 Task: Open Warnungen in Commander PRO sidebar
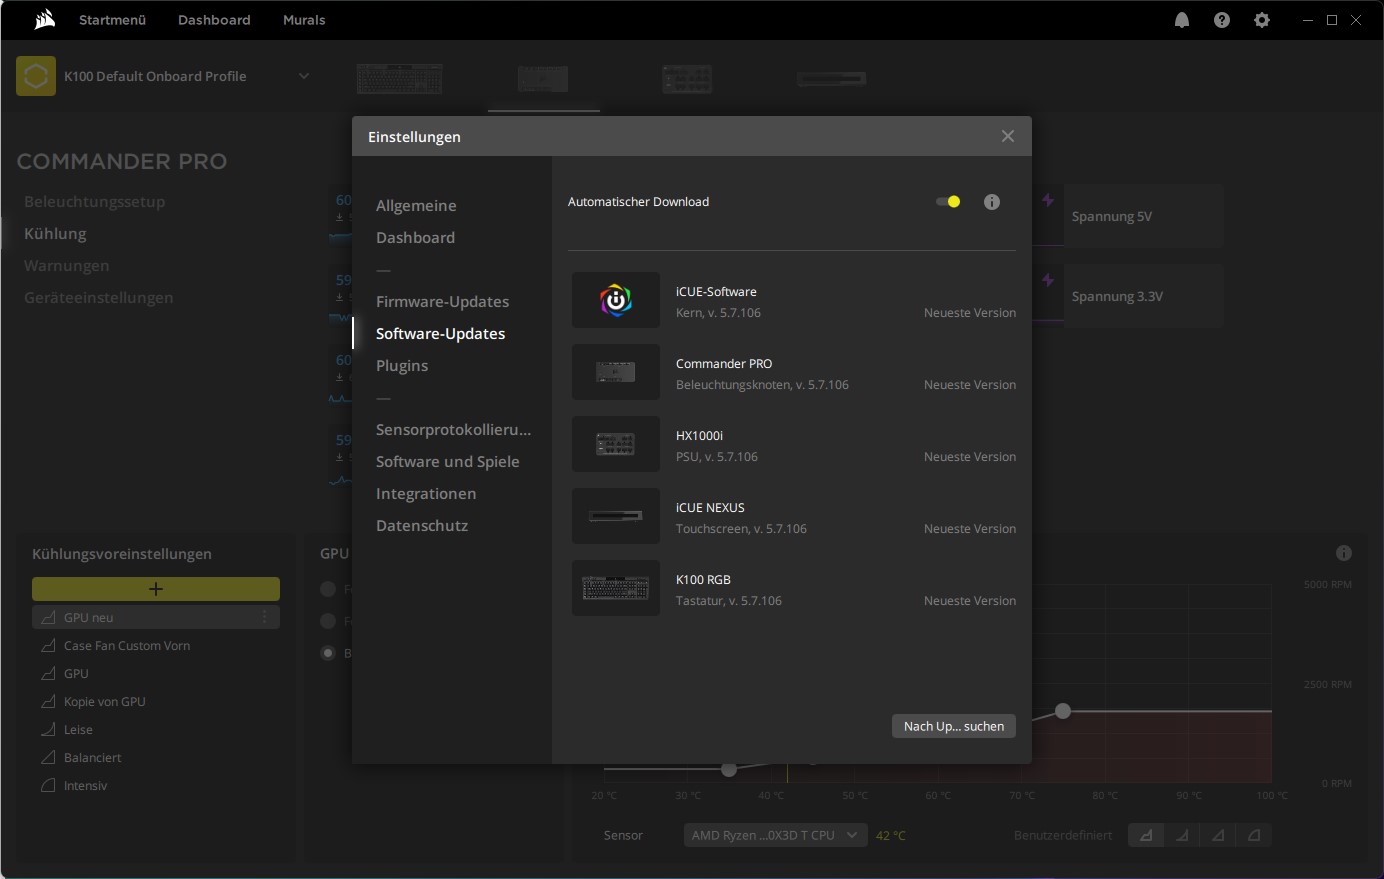[x=67, y=265]
